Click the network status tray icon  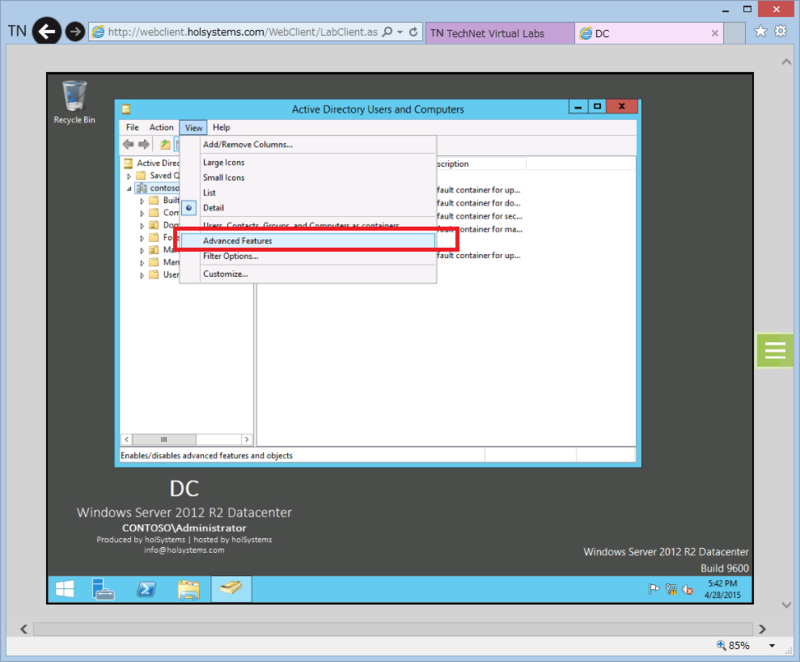click(x=671, y=590)
